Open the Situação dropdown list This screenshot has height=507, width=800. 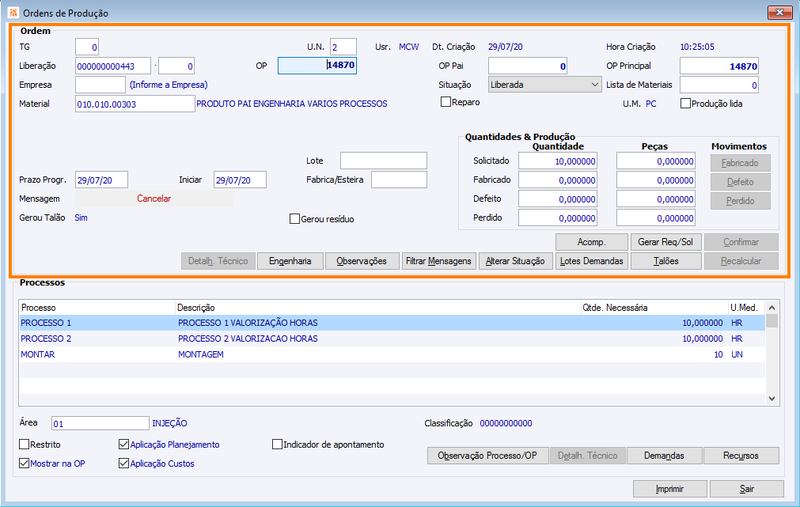pos(594,85)
